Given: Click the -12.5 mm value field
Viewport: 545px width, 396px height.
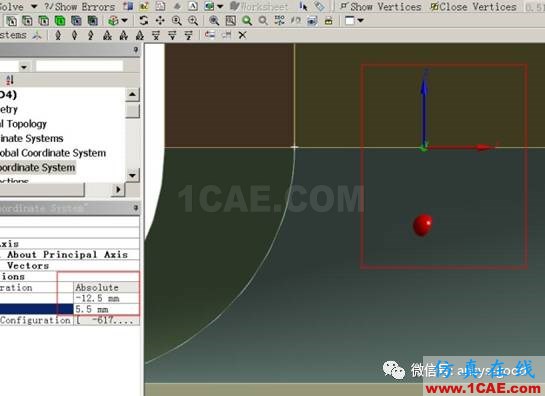Looking at the screenshot, I should tap(106, 298).
